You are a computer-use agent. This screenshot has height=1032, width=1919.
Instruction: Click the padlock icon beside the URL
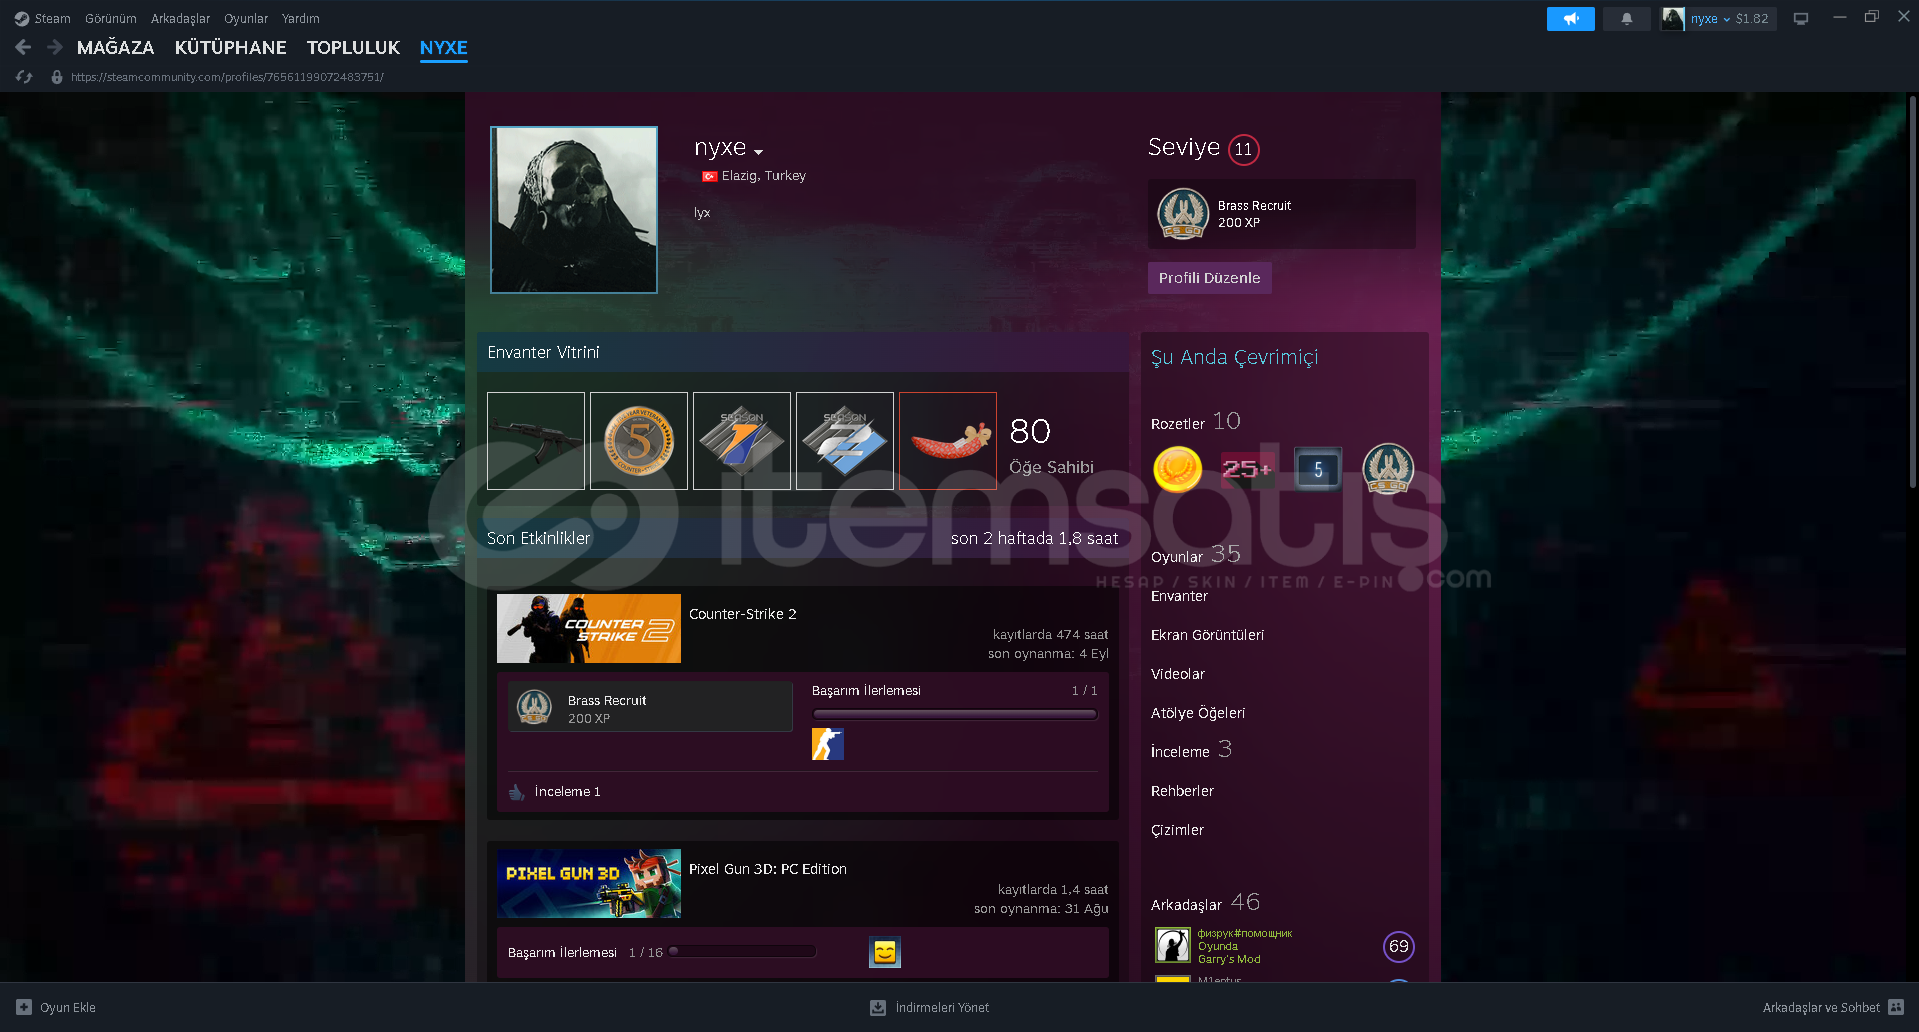[x=57, y=77]
